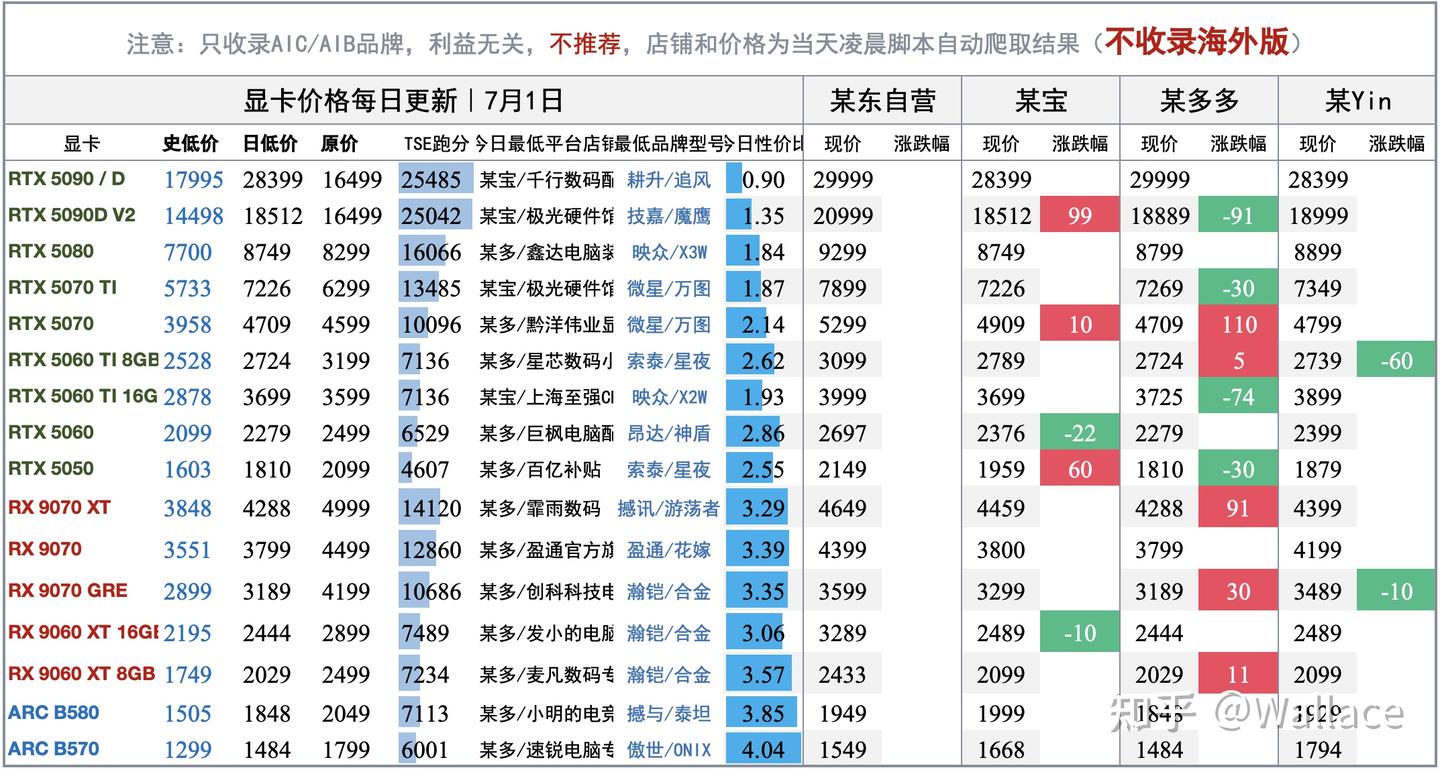Select the 'RTX 5090D V2' row label
Screen dimensions: 1440x770
pos(72,215)
